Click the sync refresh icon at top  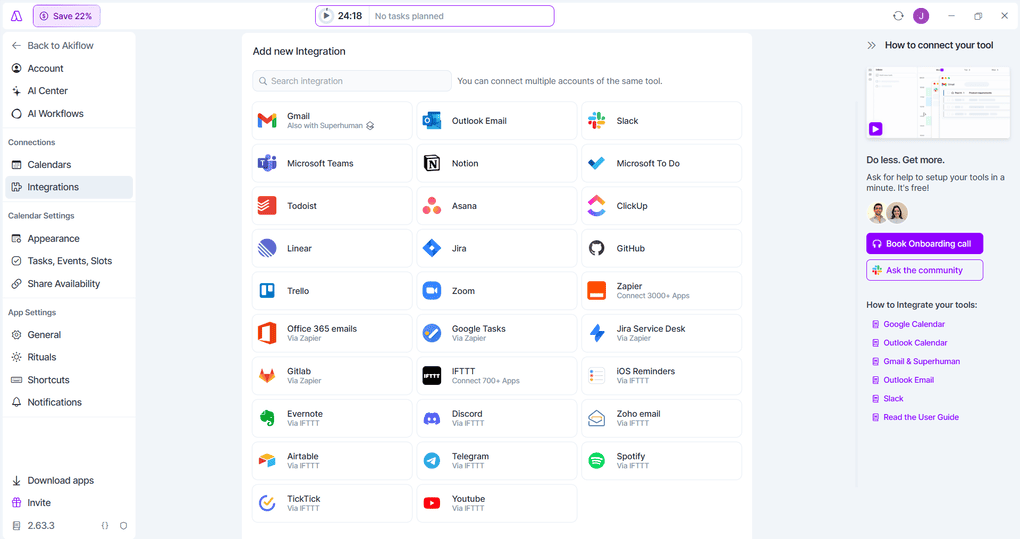click(x=898, y=16)
